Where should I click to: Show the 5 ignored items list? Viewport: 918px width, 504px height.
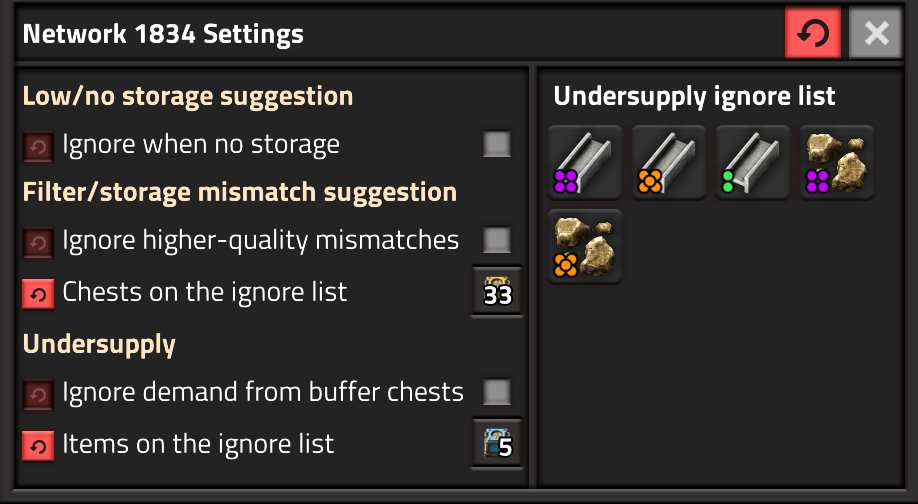point(497,444)
